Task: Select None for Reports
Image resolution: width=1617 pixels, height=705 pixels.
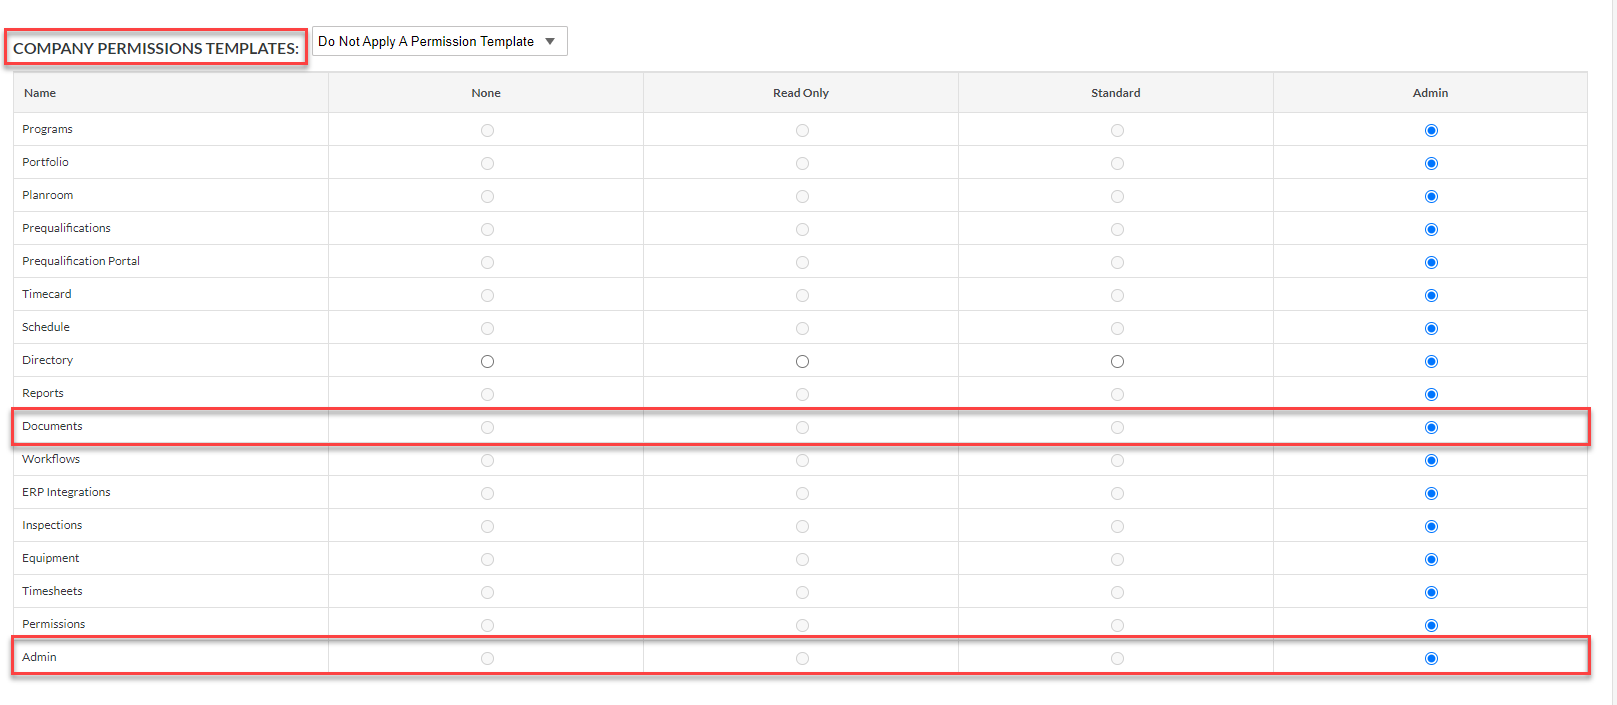Action: tap(487, 394)
